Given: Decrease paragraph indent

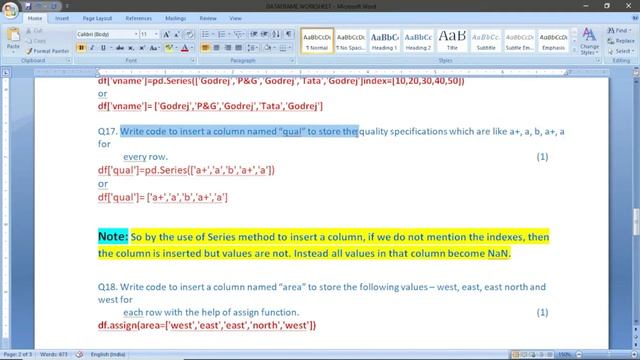Looking at the screenshot, I should pyautogui.click(x=253, y=34).
